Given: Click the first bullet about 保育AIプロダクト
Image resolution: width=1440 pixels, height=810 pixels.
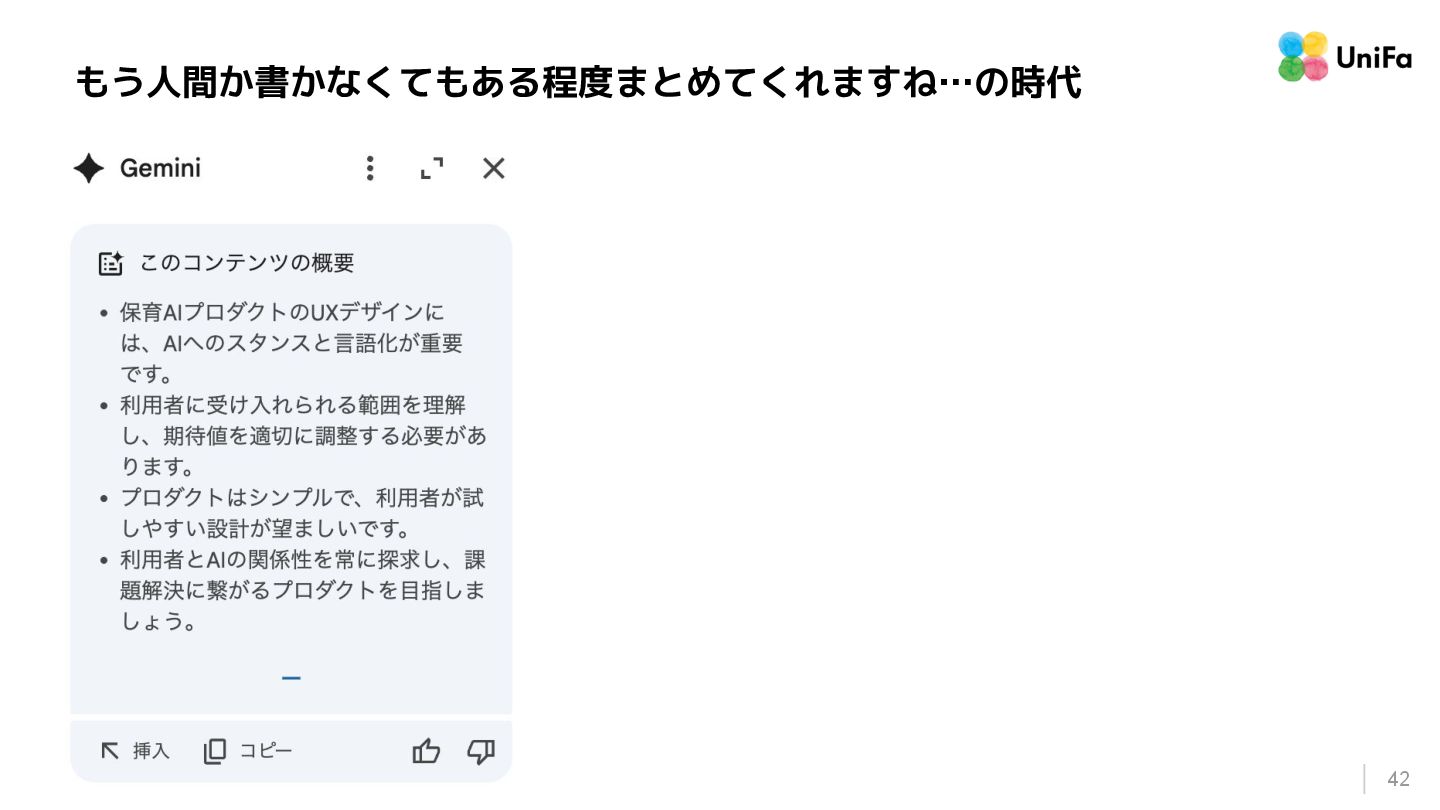Looking at the screenshot, I should [x=291, y=344].
